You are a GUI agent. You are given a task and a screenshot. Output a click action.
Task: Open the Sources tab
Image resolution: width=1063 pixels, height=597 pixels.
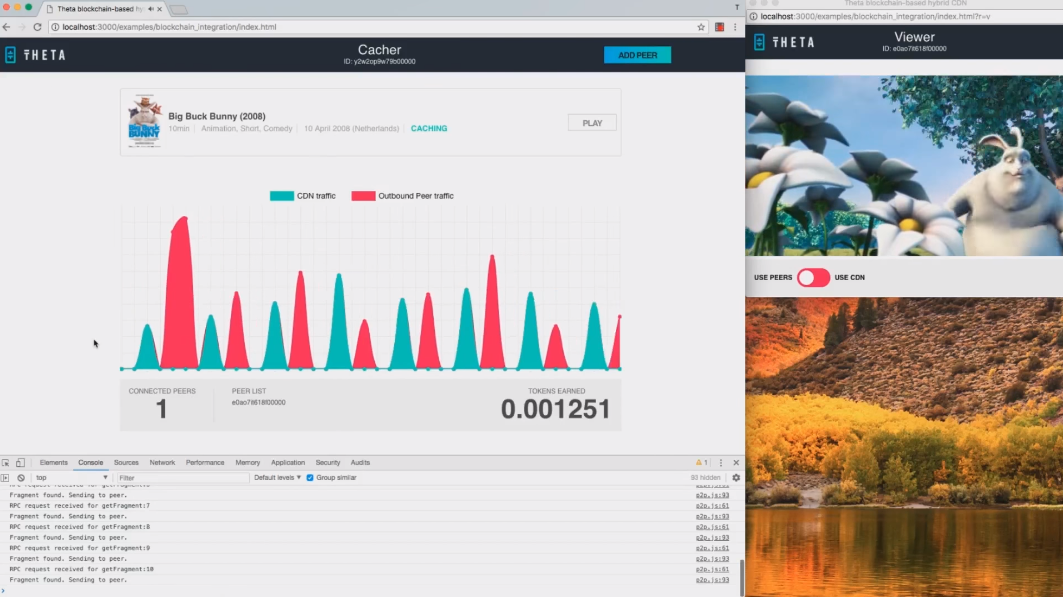(x=126, y=463)
